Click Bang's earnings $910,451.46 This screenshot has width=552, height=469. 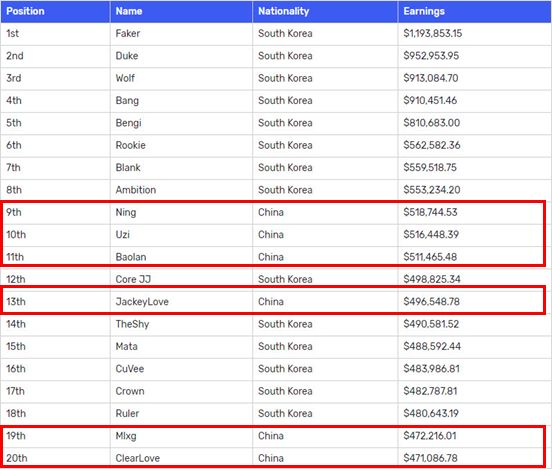(x=430, y=100)
